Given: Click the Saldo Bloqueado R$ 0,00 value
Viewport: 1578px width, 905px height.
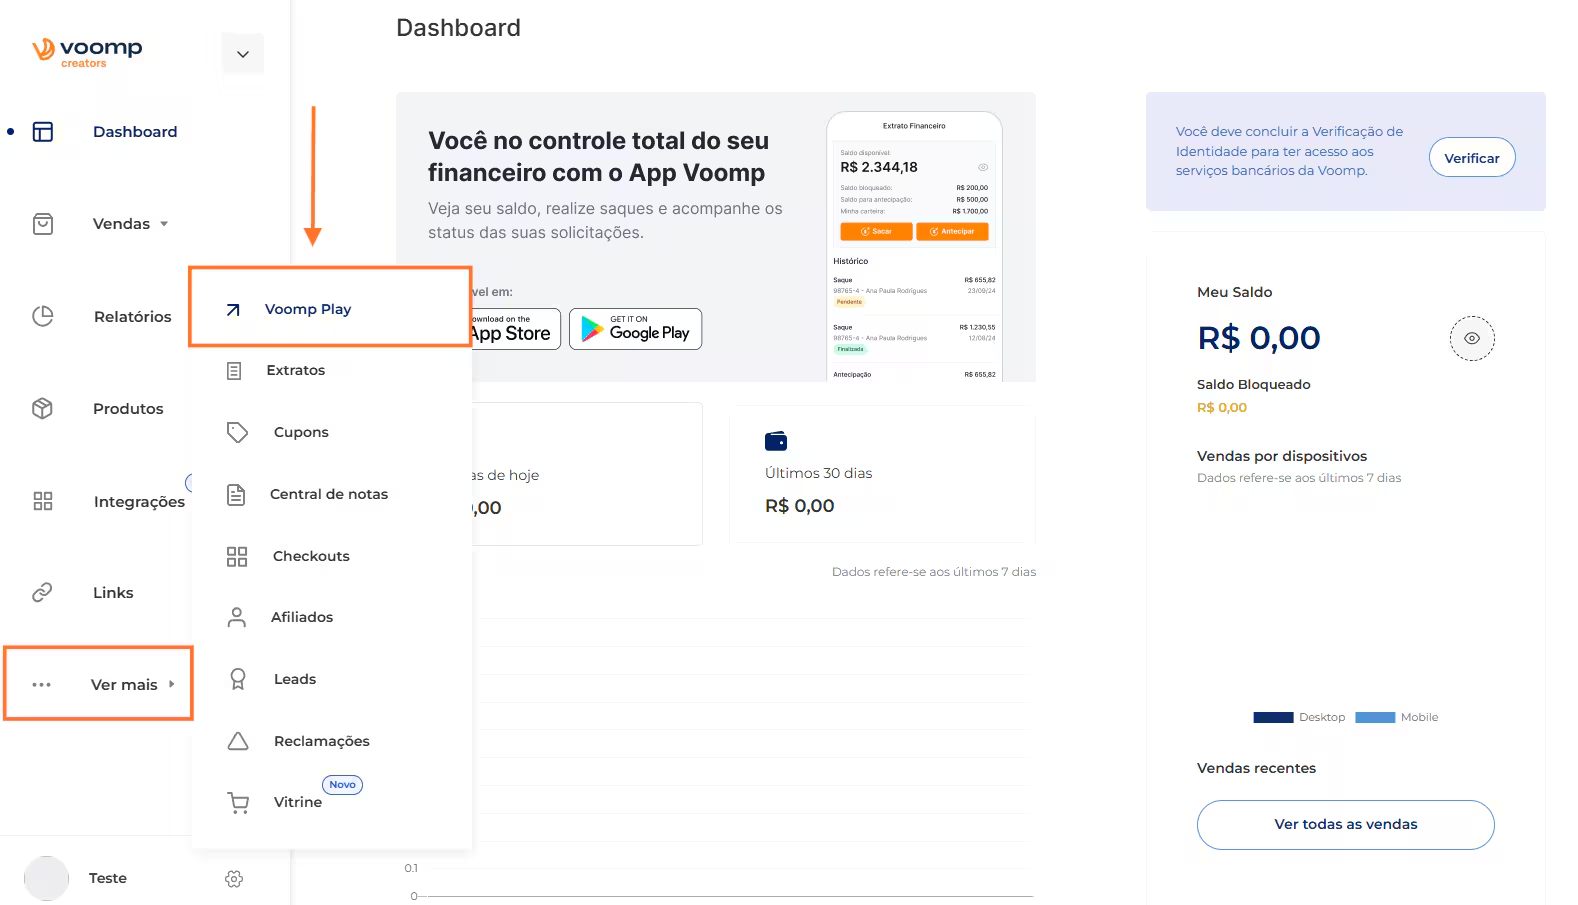Looking at the screenshot, I should [x=1222, y=407].
